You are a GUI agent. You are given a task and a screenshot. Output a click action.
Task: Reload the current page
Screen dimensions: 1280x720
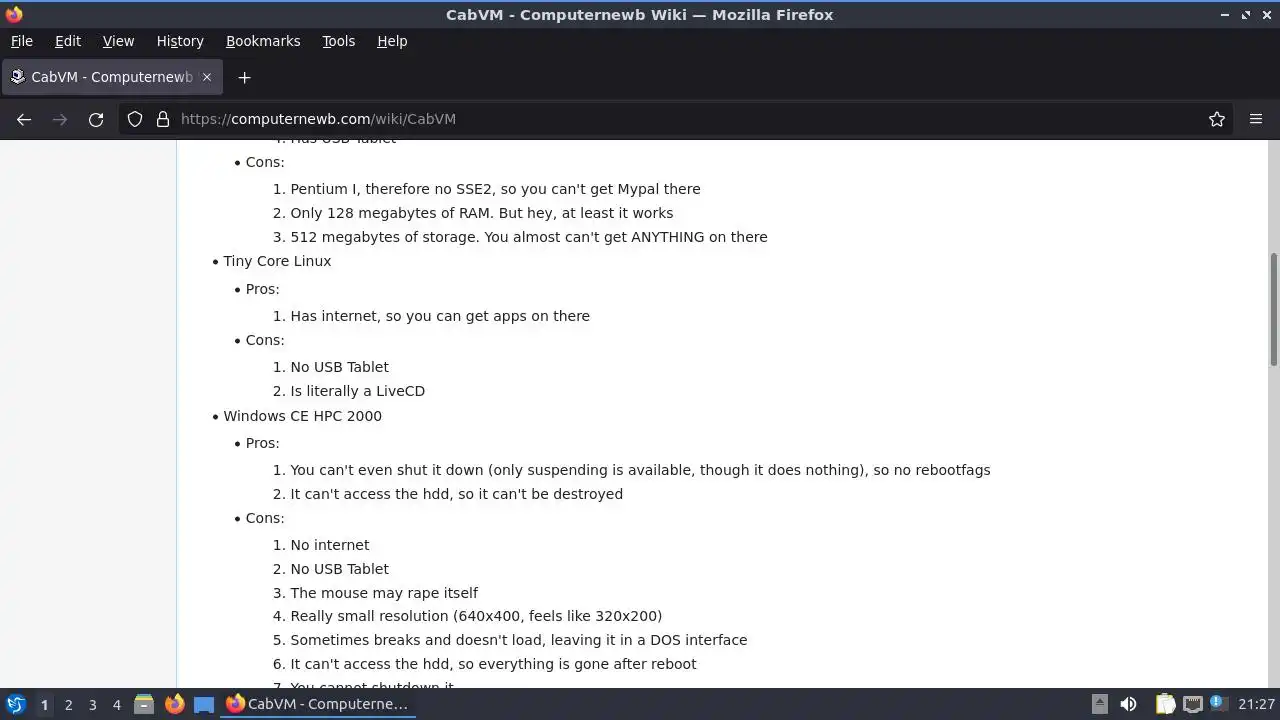96,119
